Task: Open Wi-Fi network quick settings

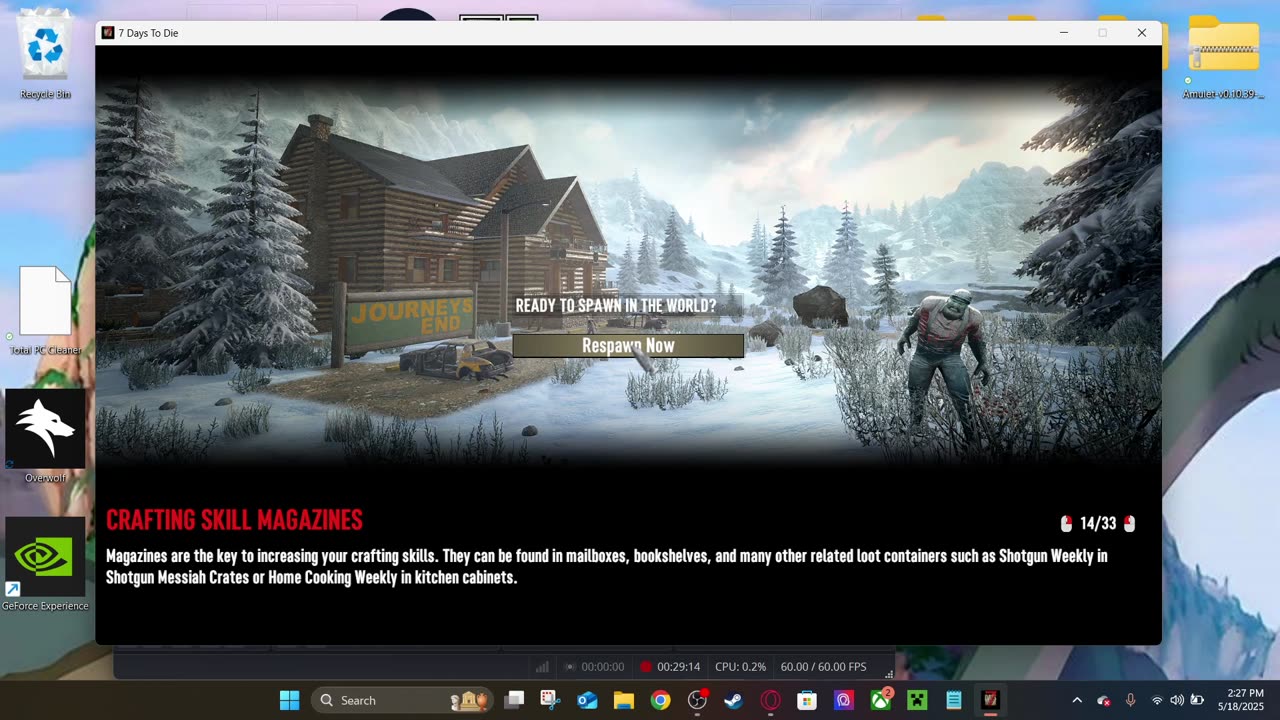Action: (x=1157, y=700)
